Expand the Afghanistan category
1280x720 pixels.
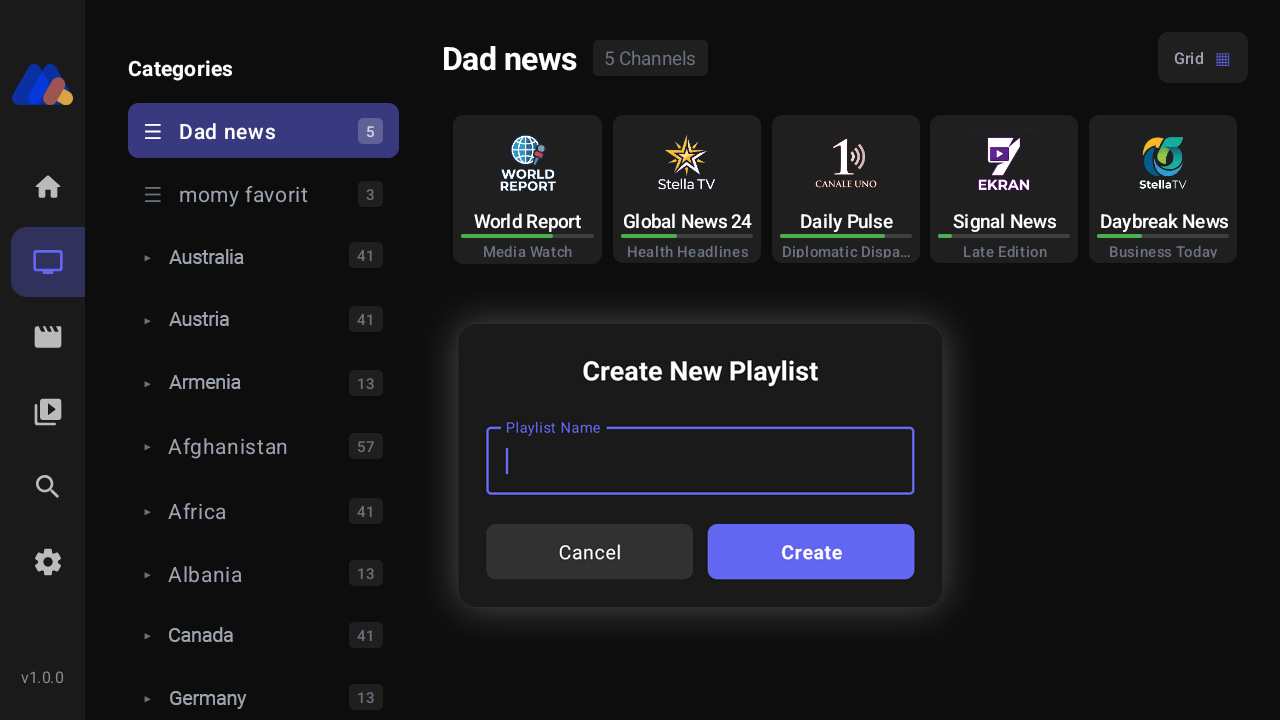tap(227, 446)
